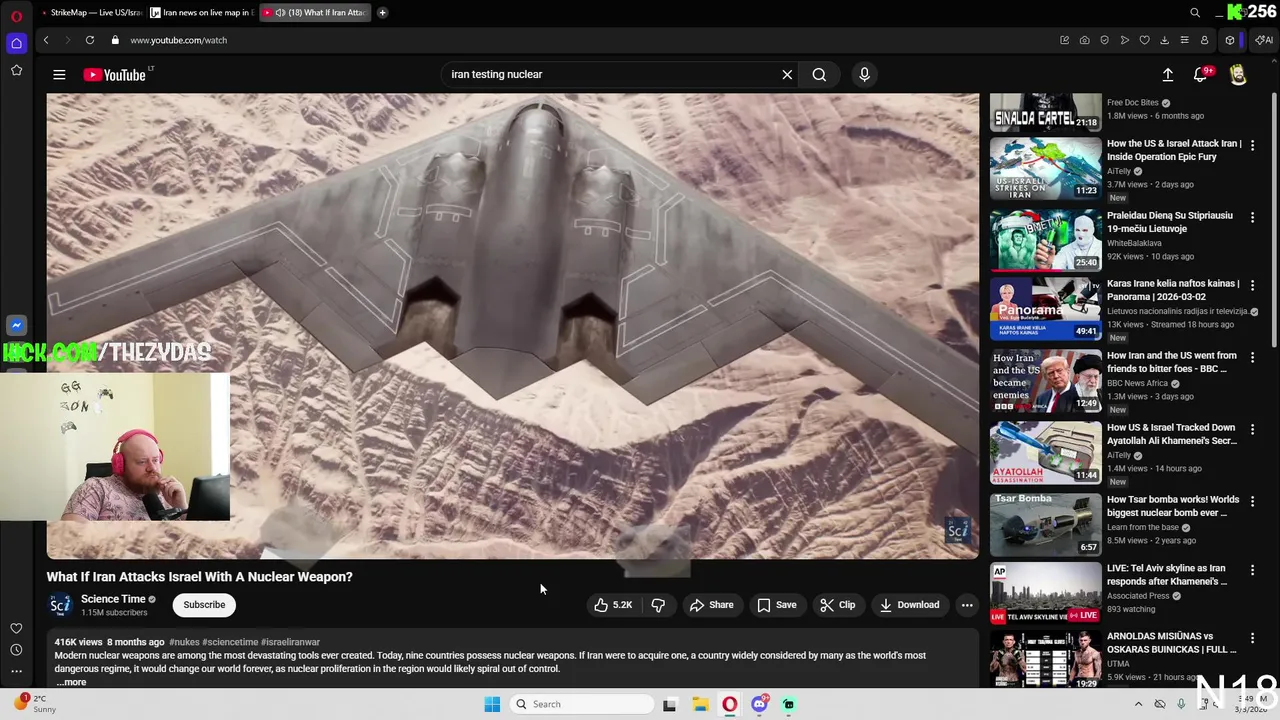Open the Opera shield privacy icon
This screenshot has width=1280, height=720.
click(x=1104, y=40)
